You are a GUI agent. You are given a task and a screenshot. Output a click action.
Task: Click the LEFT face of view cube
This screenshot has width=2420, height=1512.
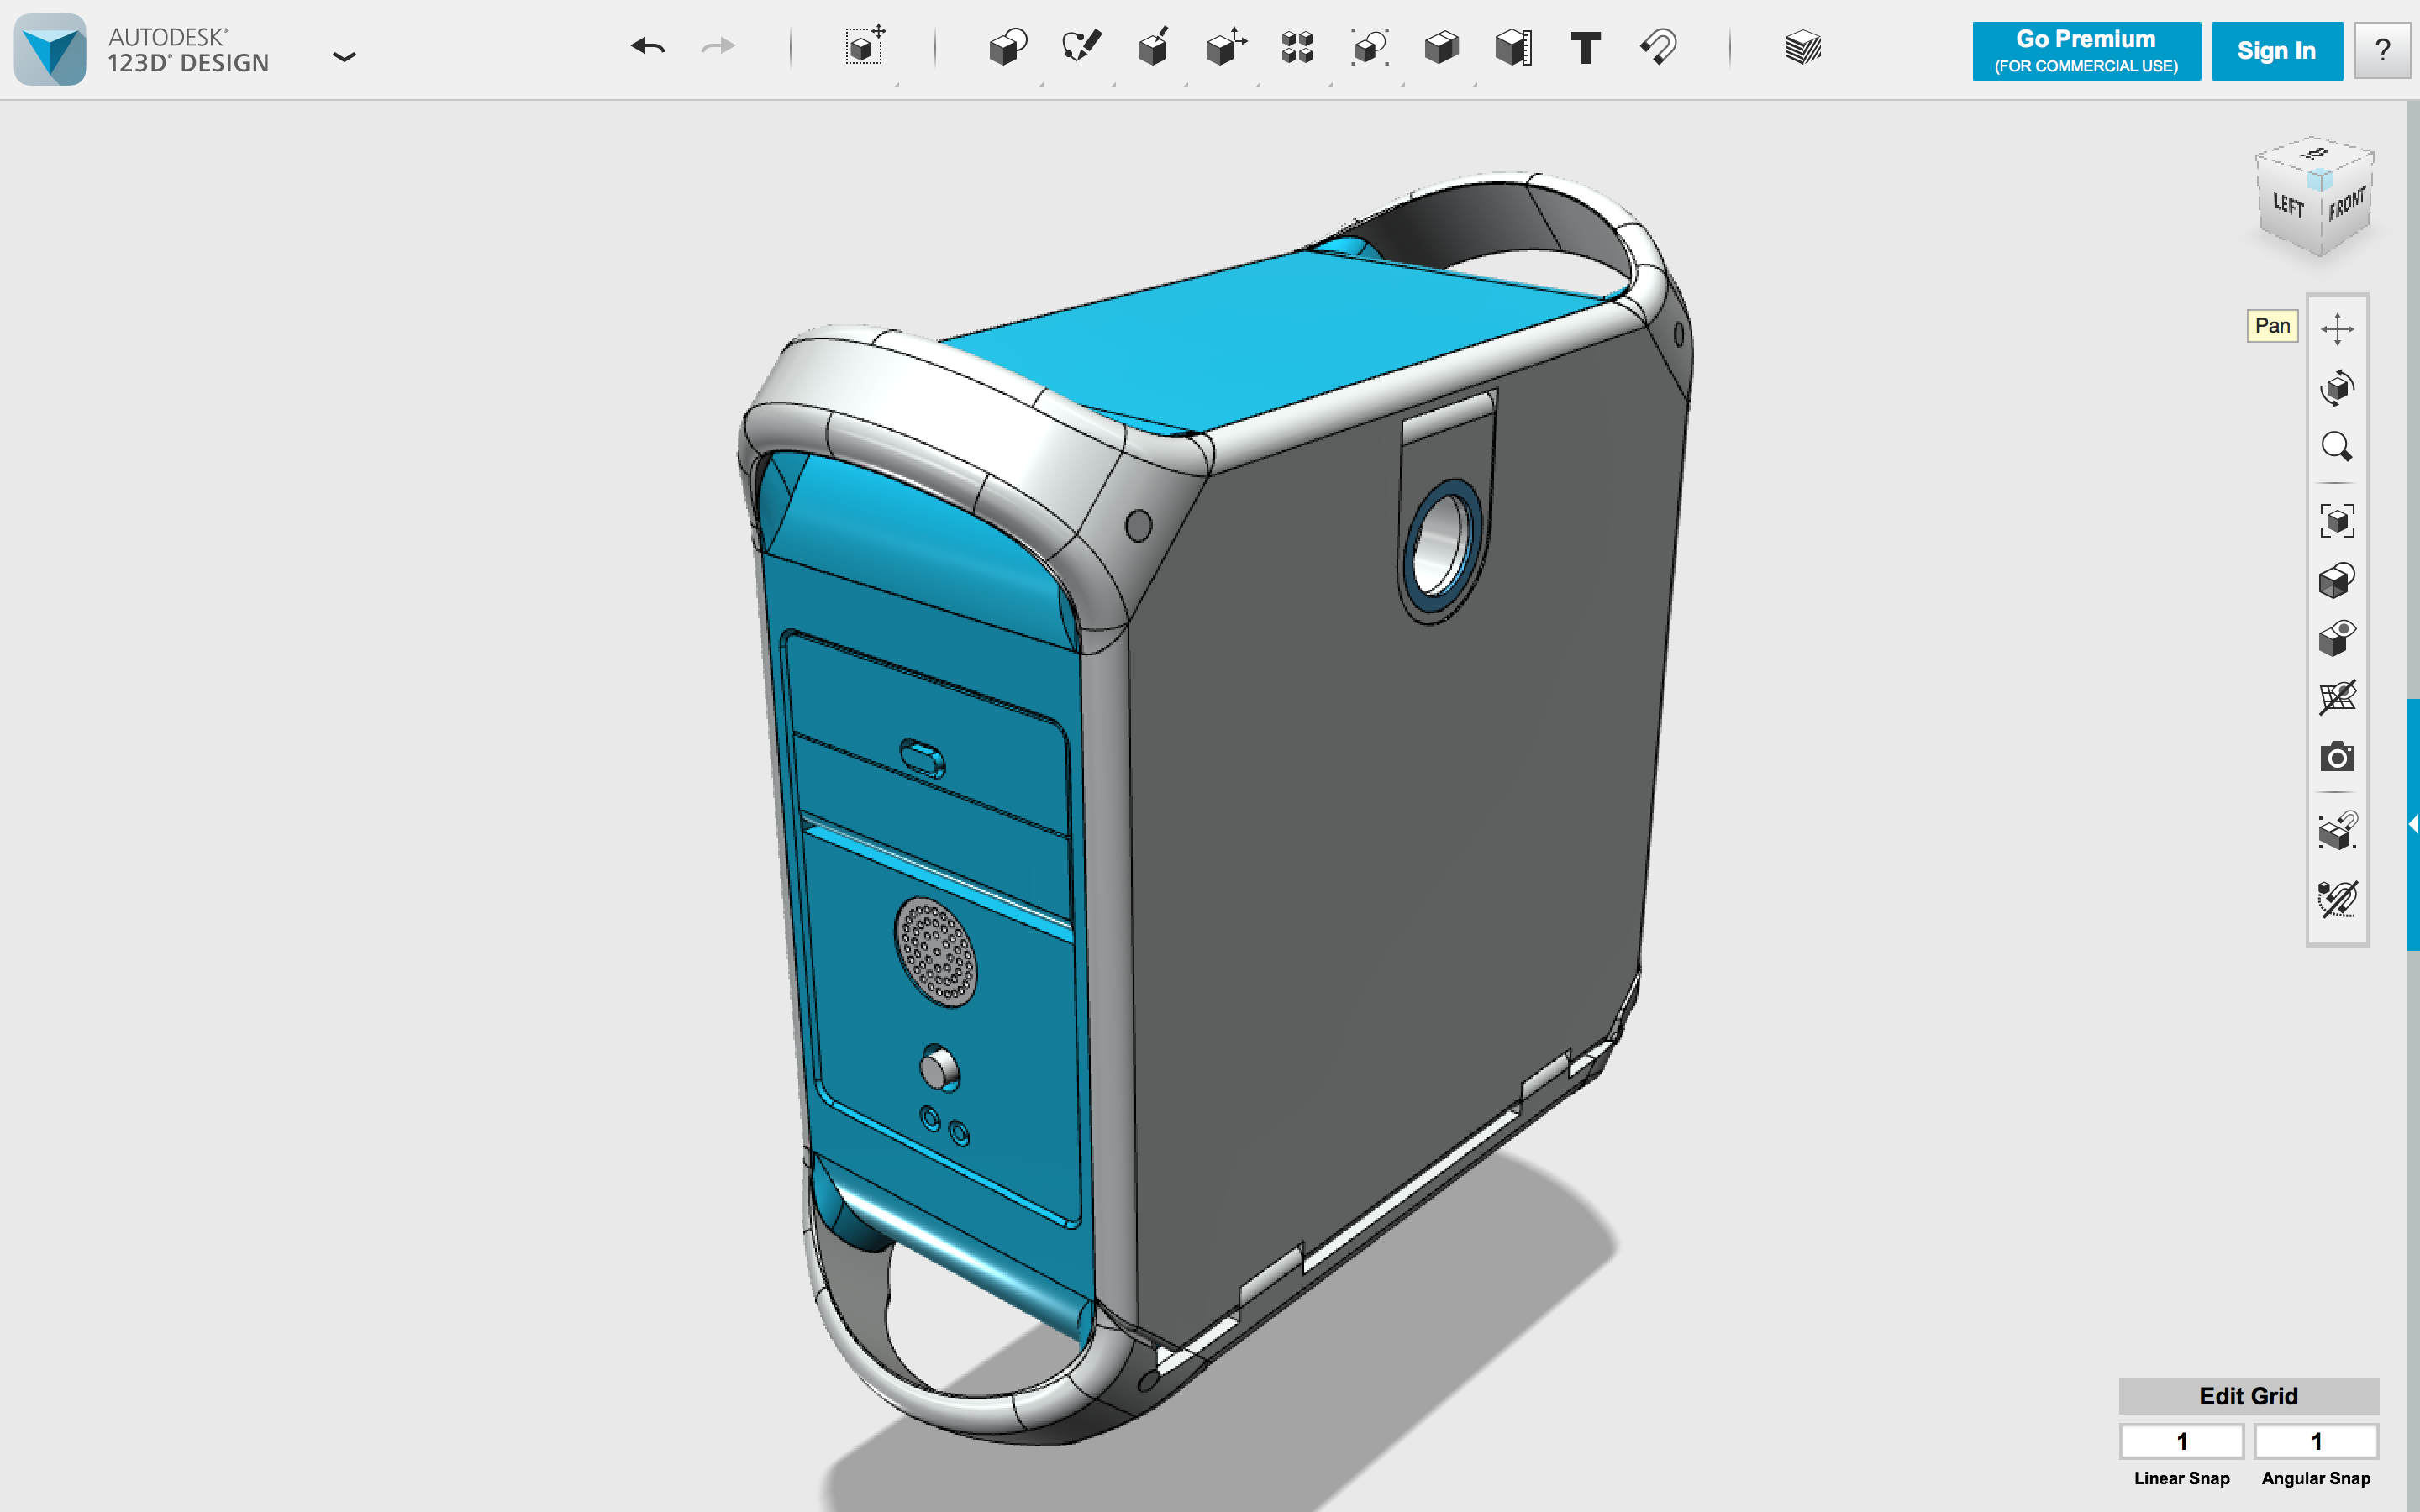coord(2287,207)
